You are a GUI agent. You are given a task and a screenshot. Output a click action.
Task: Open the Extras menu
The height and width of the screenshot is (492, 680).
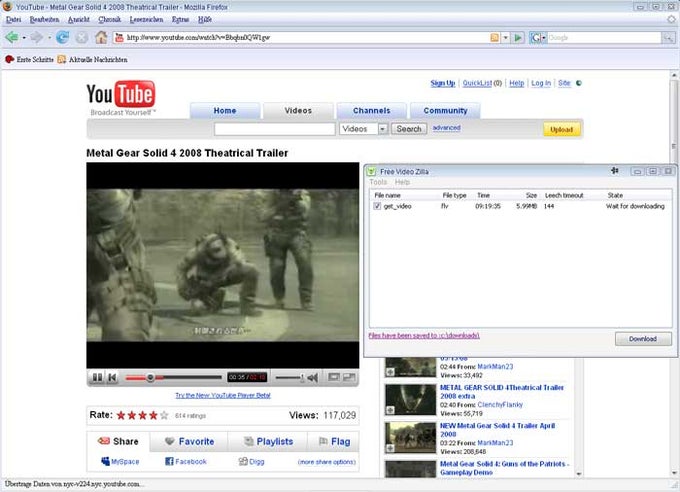tap(180, 20)
